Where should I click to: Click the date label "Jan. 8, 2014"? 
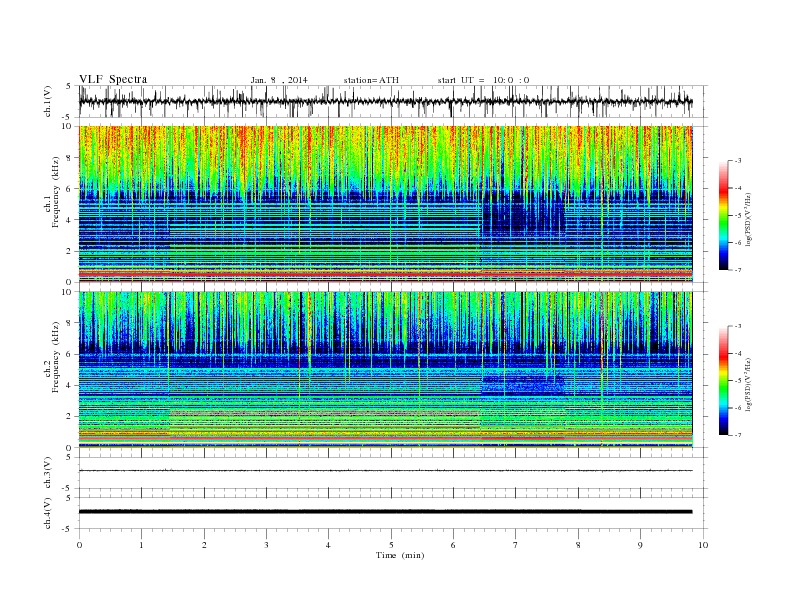click(279, 80)
